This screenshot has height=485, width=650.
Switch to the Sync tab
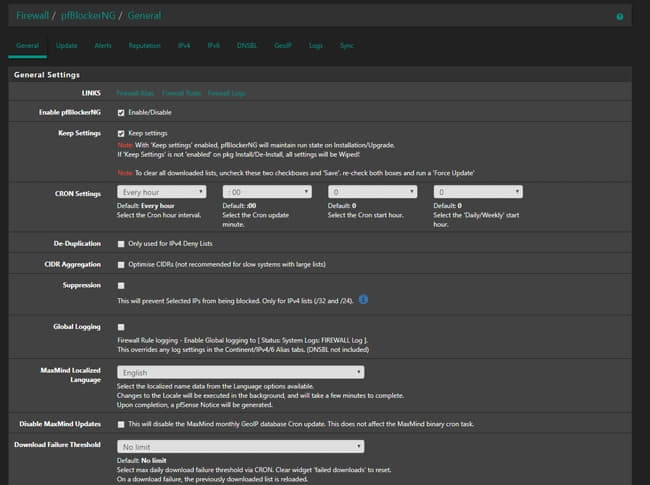tap(347, 46)
